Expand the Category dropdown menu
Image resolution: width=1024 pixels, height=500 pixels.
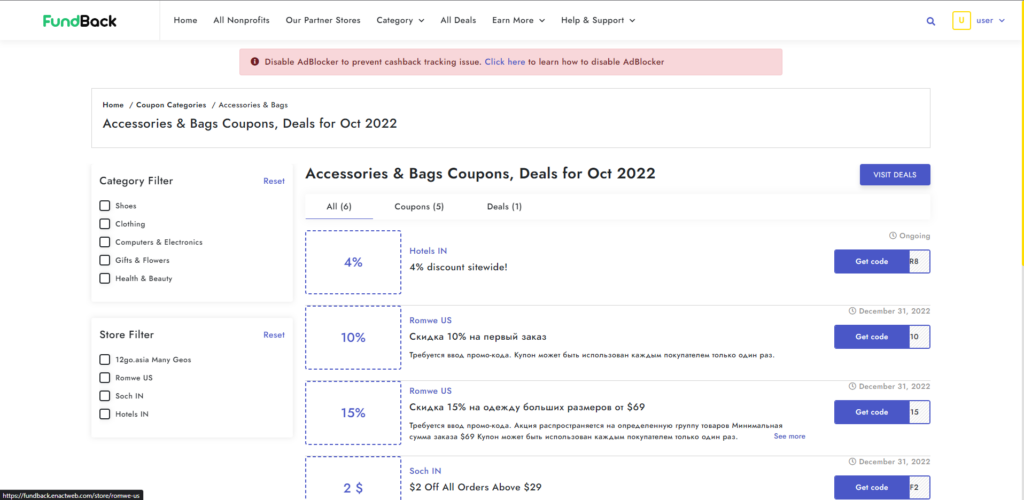(x=400, y=20)
